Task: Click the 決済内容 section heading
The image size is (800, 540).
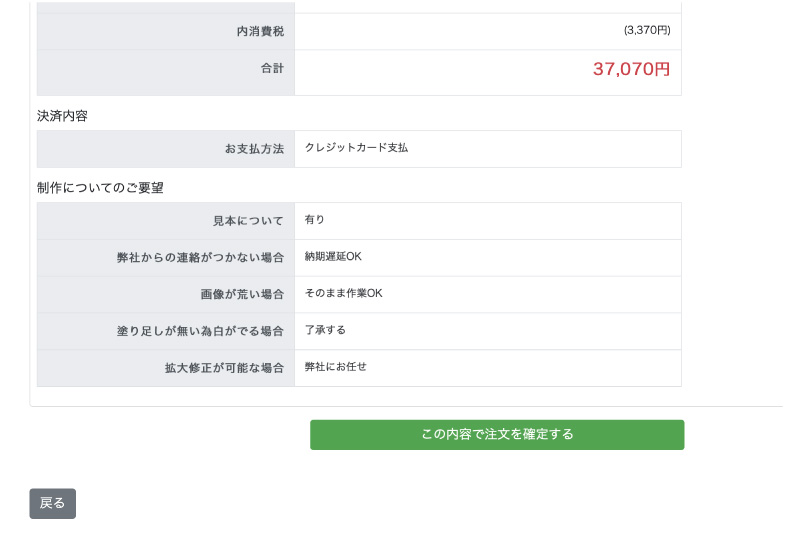Action: pyautogui.click(x=62, y=116)
